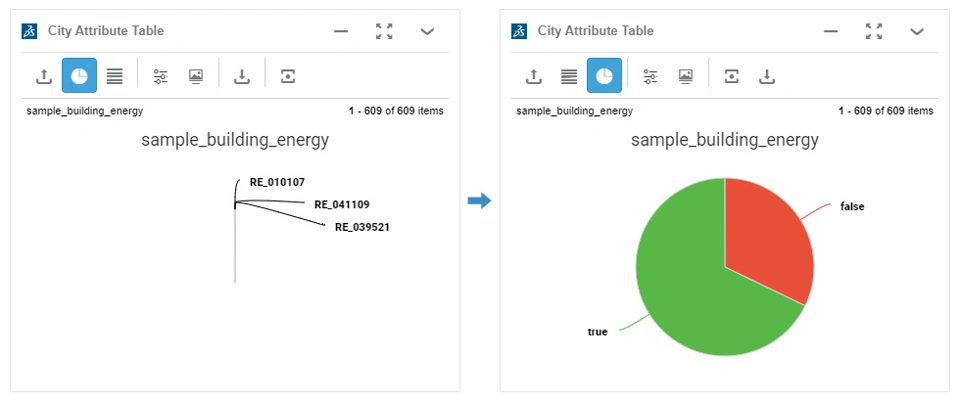Image resolution: width=960 pixels, height=401 pixels.
Task: Toggle the pie chart view in the left panel
Action: [79, 76]
